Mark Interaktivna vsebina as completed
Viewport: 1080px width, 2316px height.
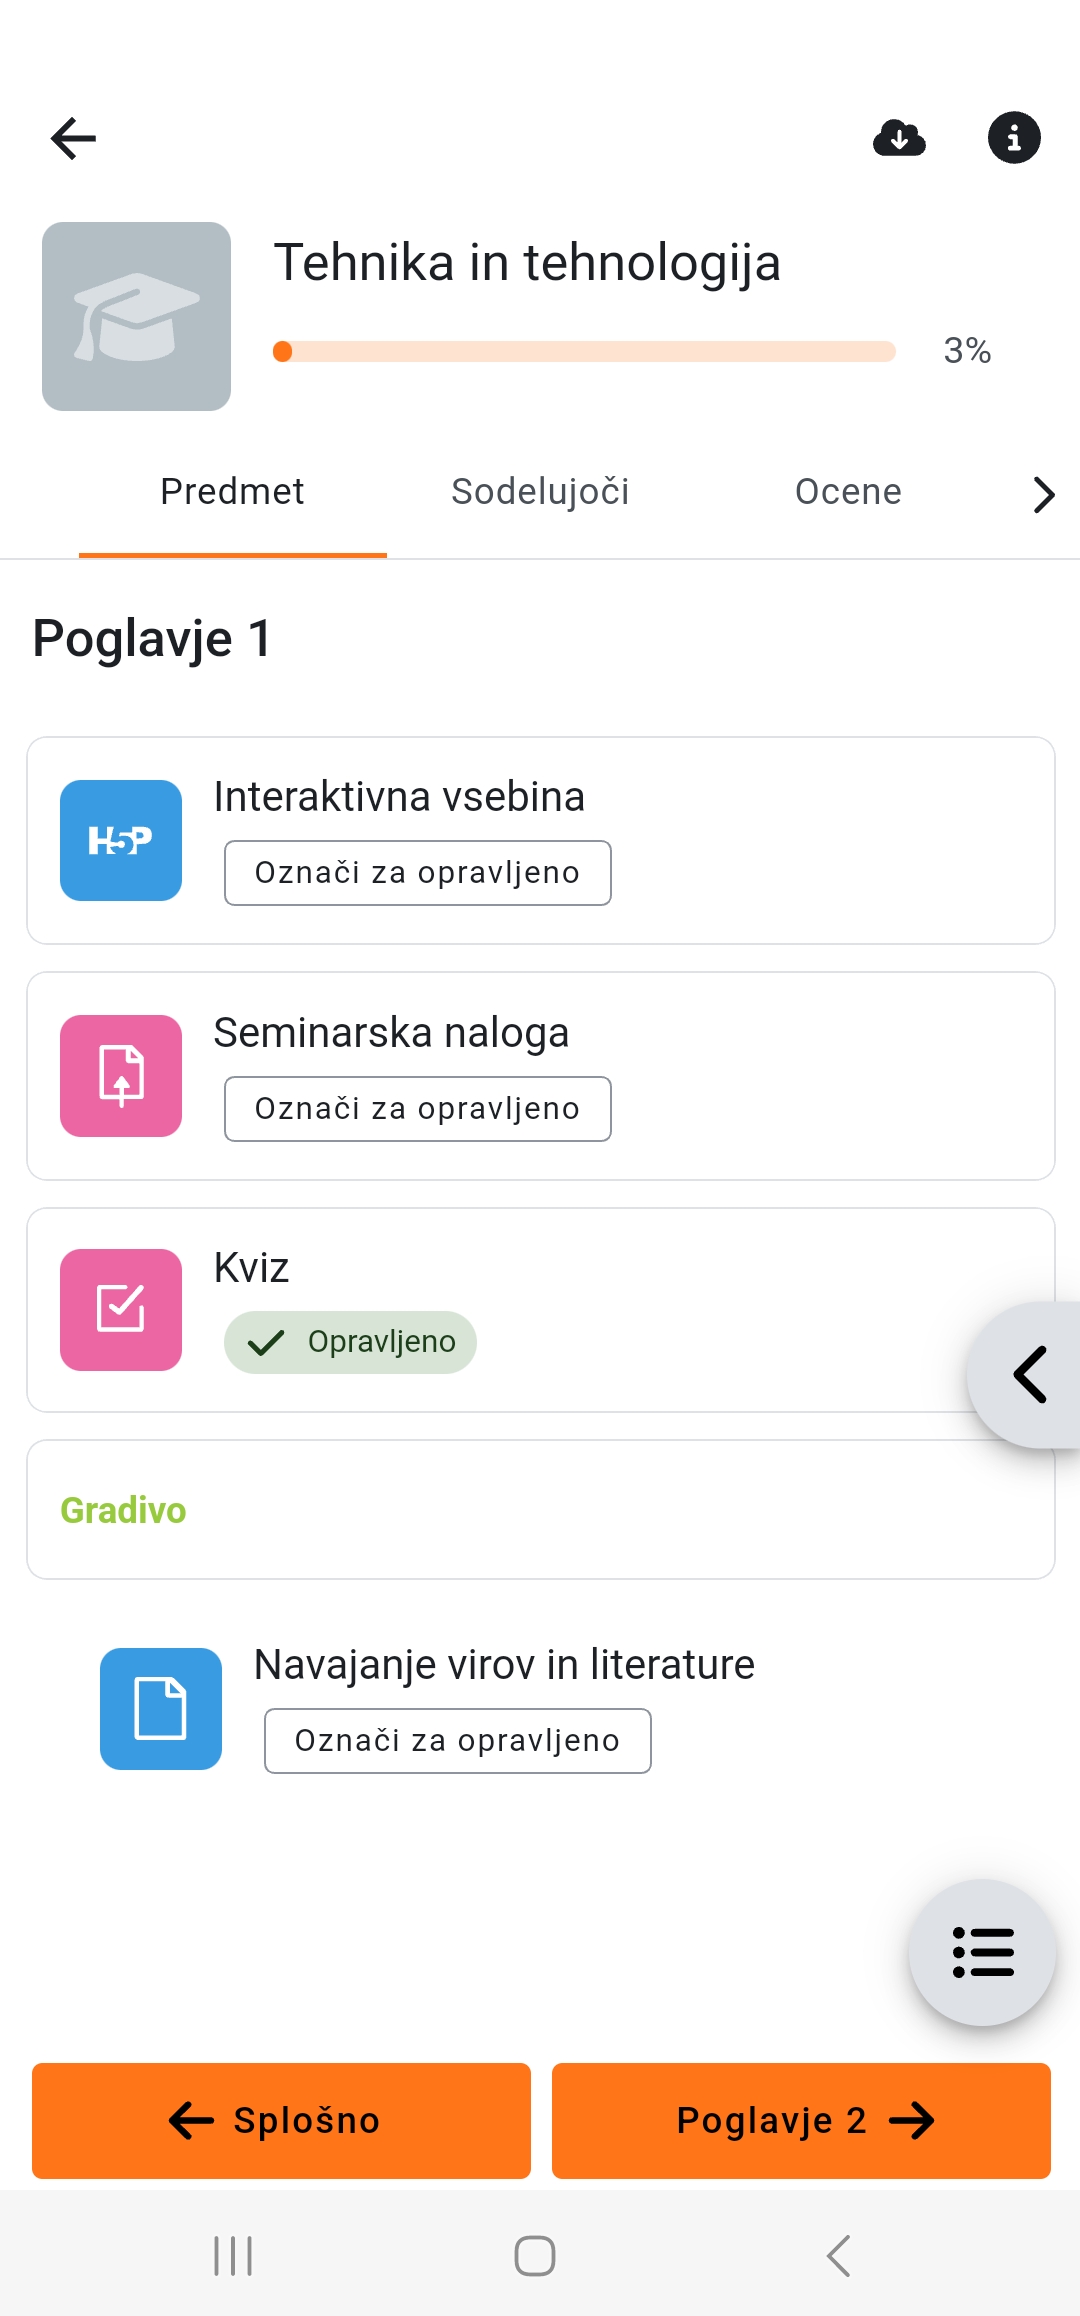click(418, 873)
